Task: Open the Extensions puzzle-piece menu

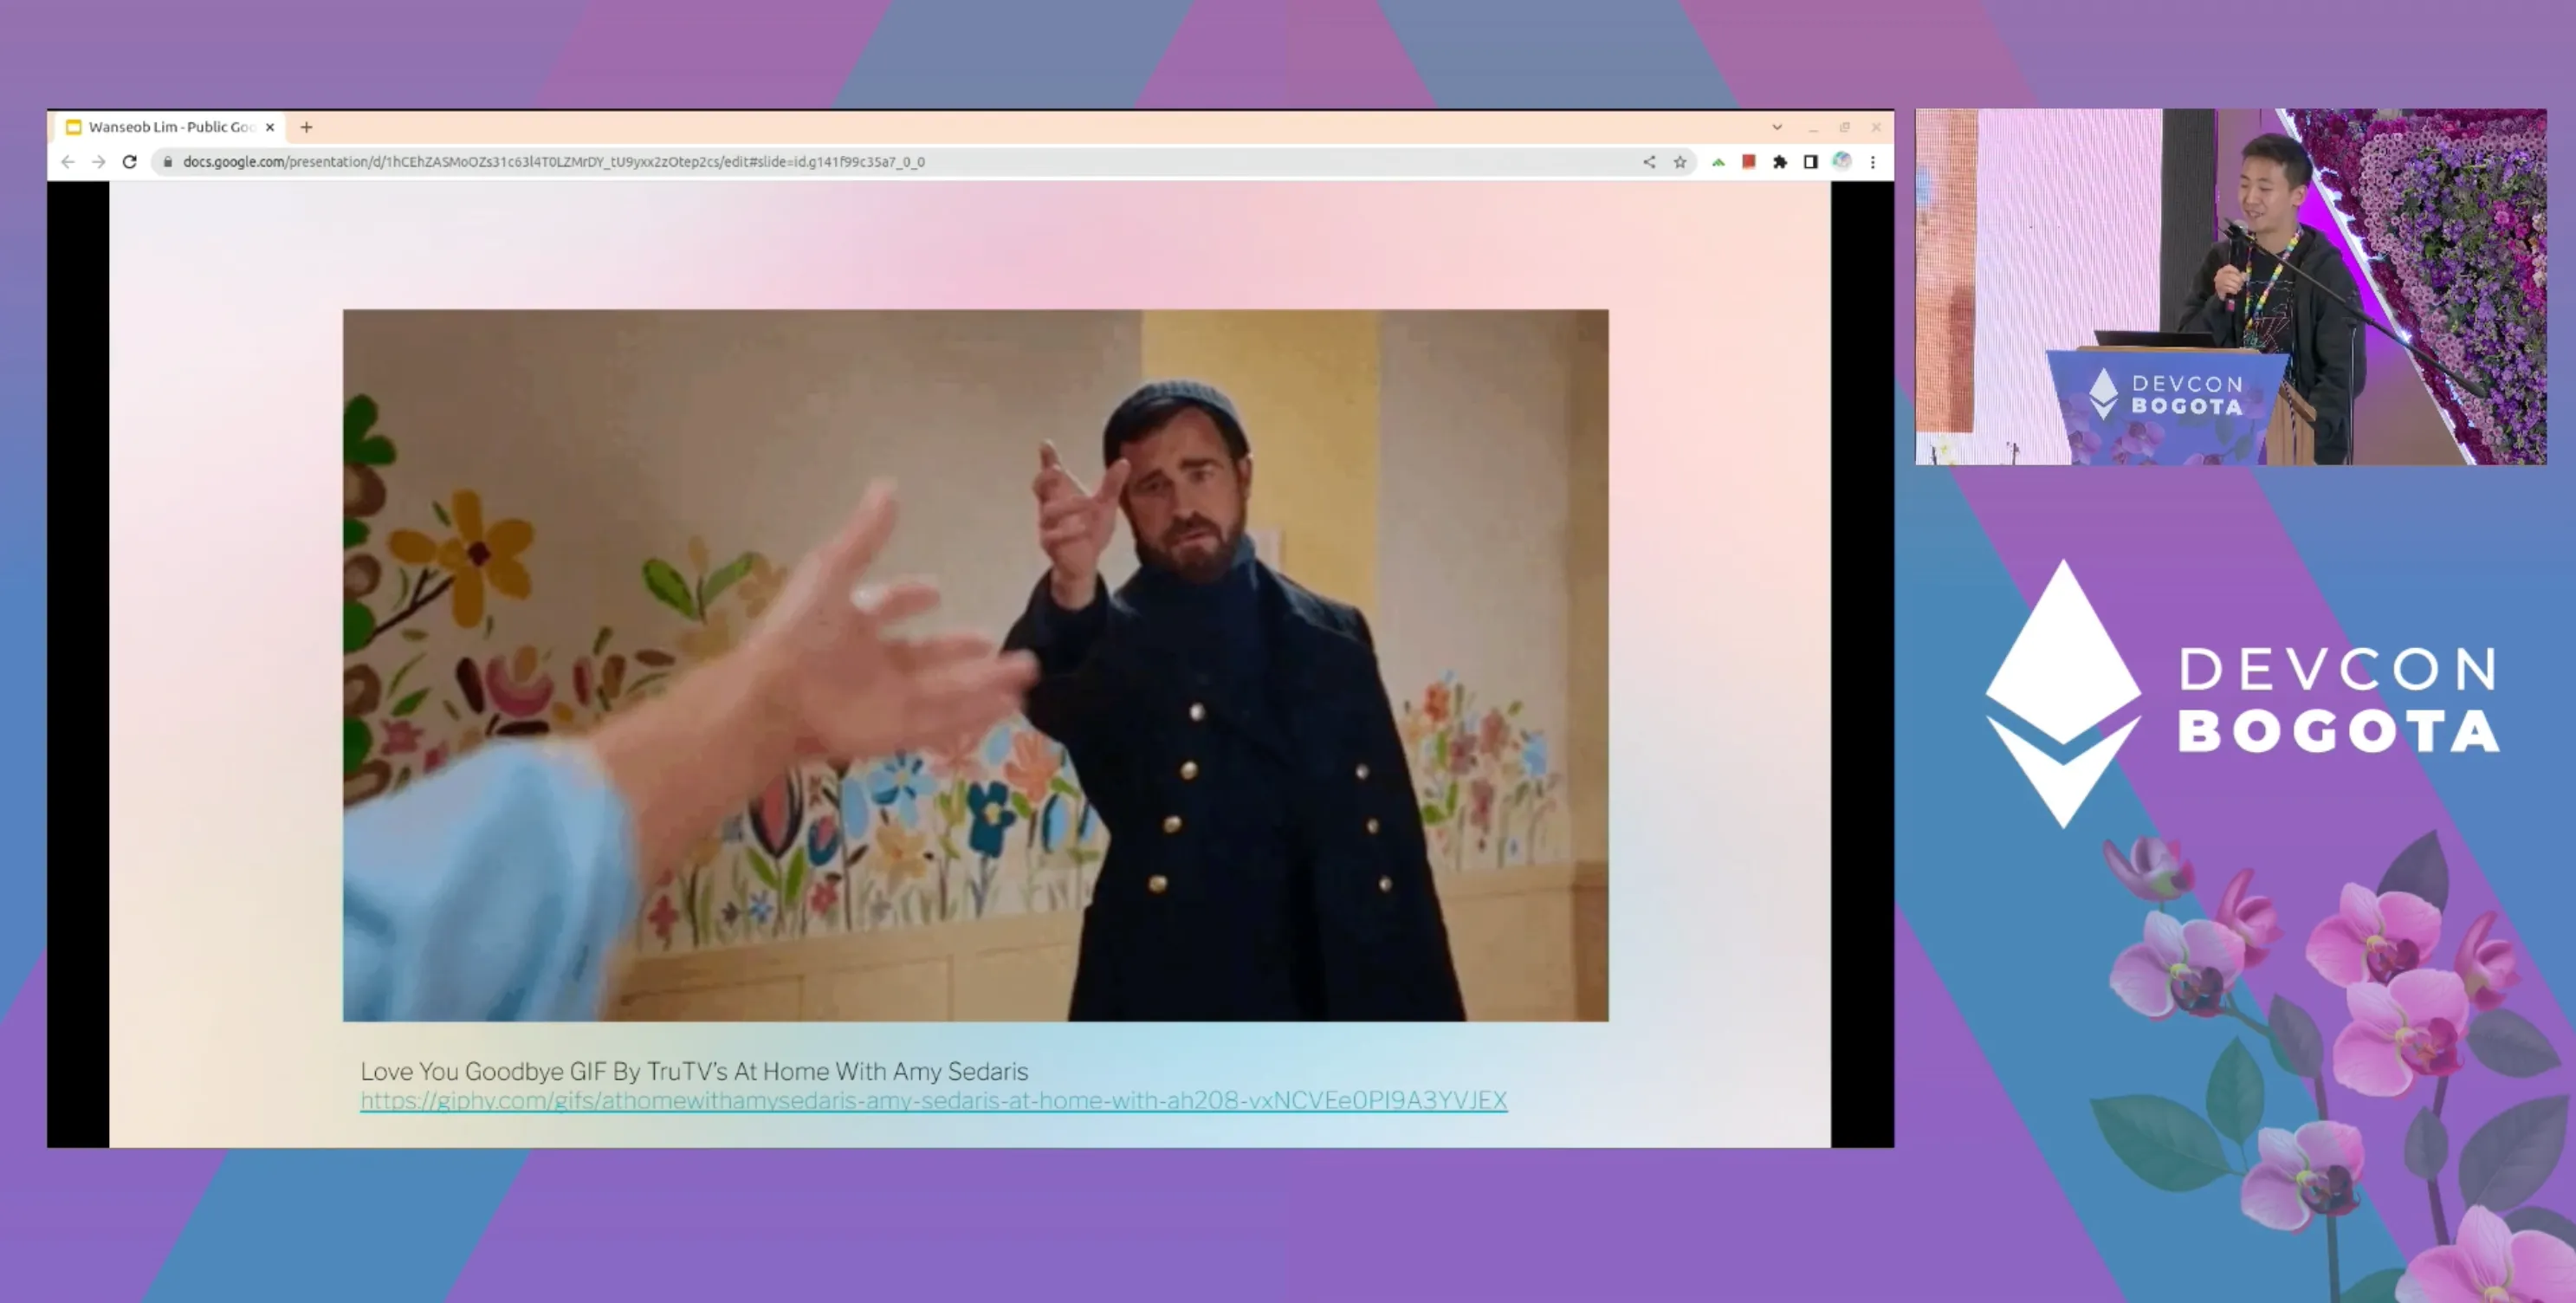Action: coord(1779,161)
